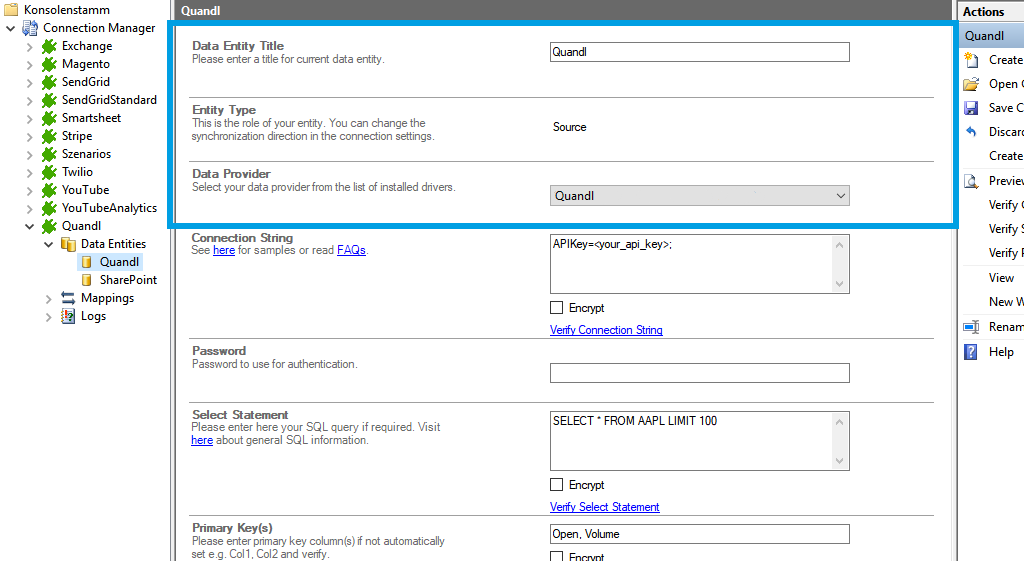
Task: Select the View action in Actions pane
Action: (1001, 278)
